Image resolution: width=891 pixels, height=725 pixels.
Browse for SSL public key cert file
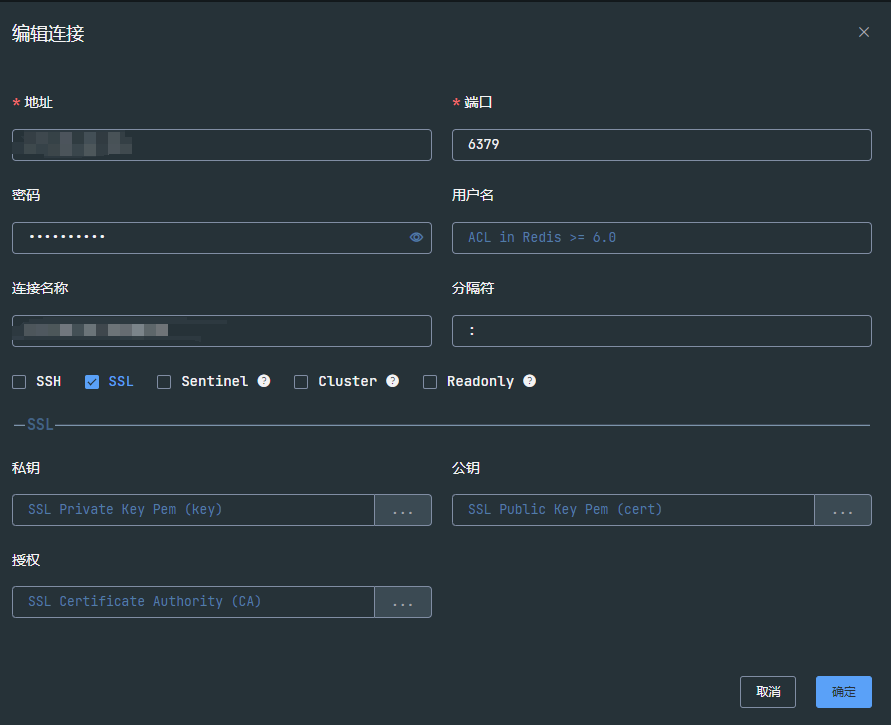click(843, 510)
